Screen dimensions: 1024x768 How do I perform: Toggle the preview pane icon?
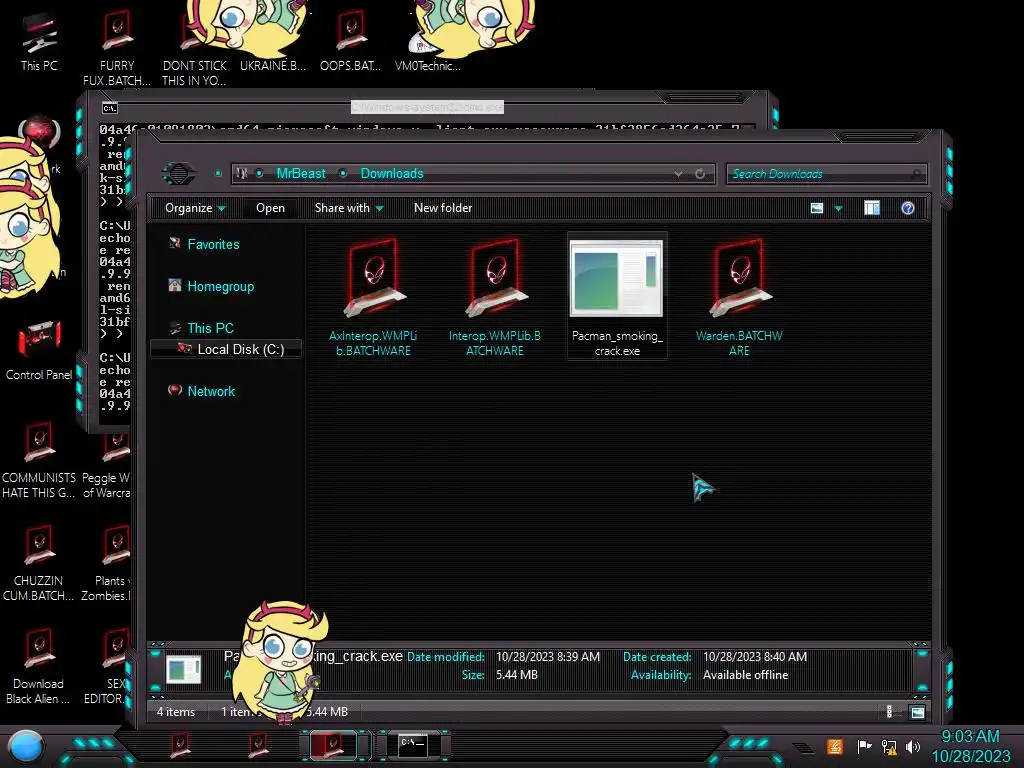[872, 208]
